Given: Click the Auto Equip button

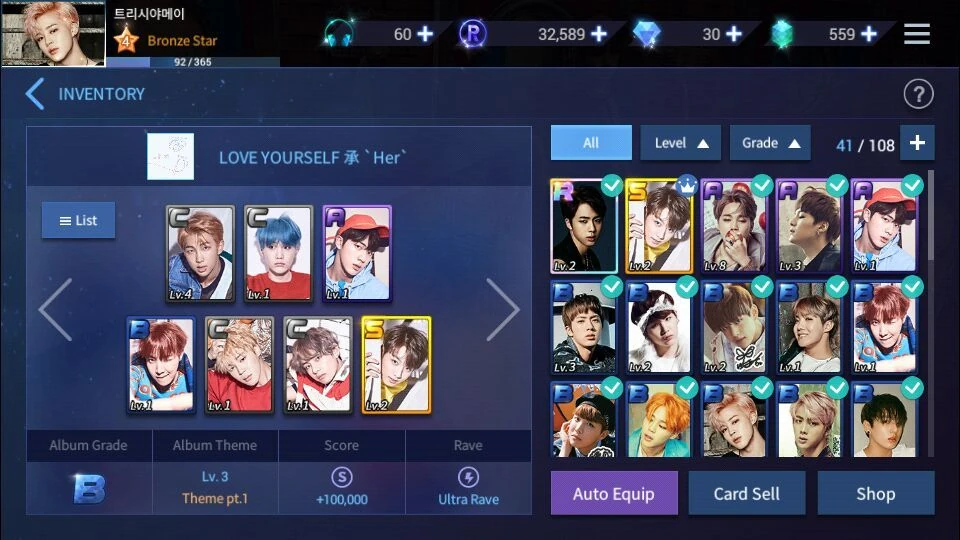Looking at the screenshot, I should (x=614, y=493).
